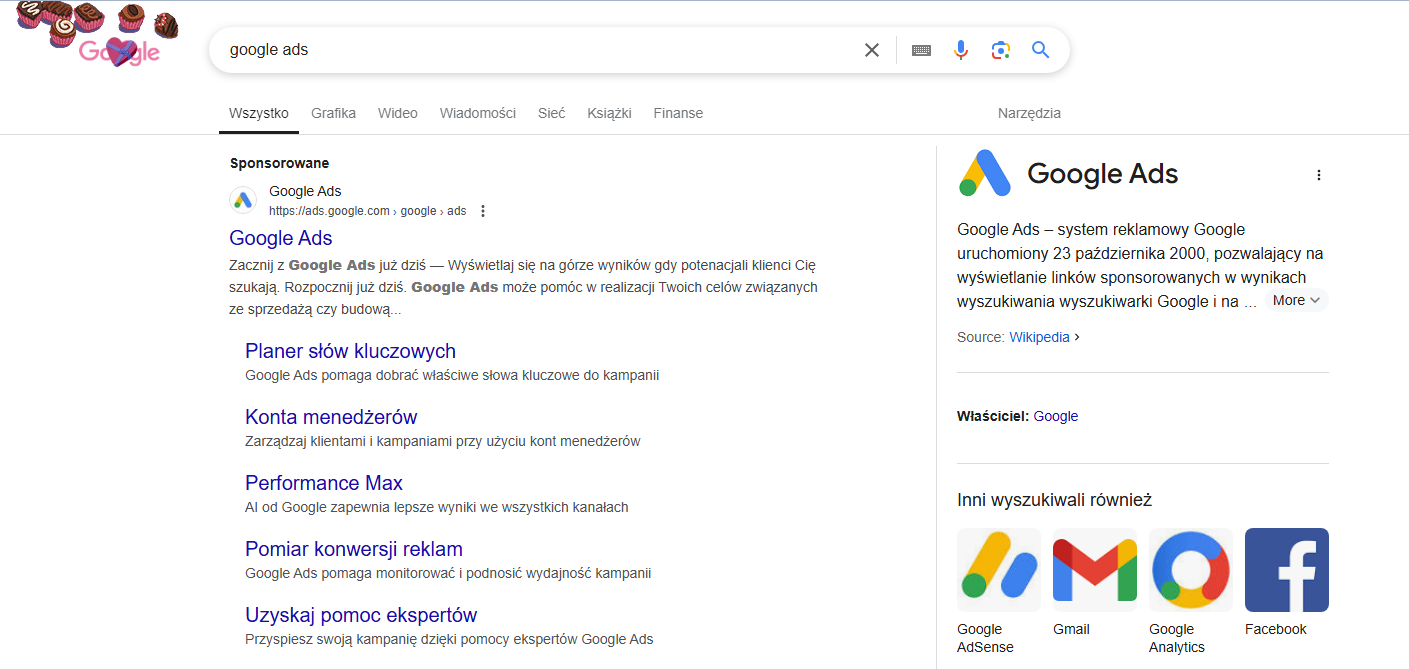Switch to the Grafika tab
1409x669 pixels.
(x=334, y=113)
